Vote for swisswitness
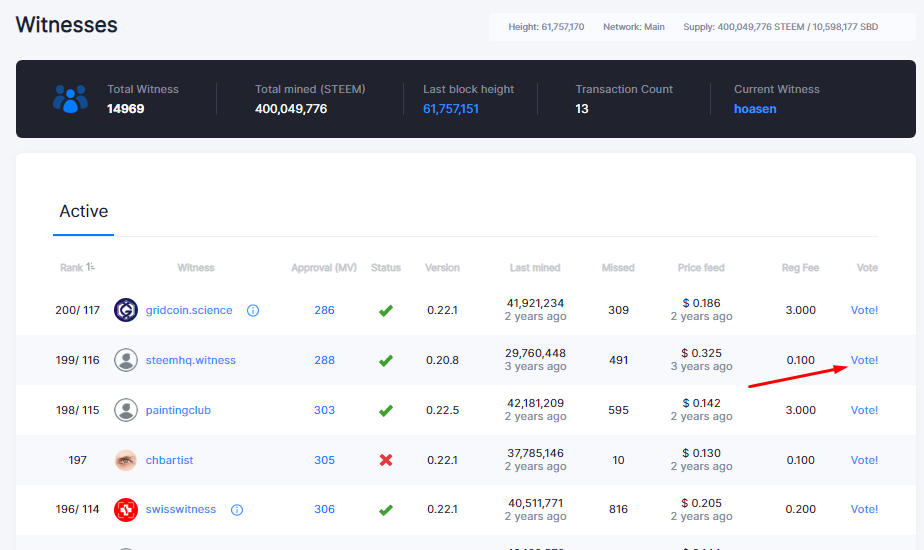The height and width of the screenshot is (550, 924). tap(864, 509)
